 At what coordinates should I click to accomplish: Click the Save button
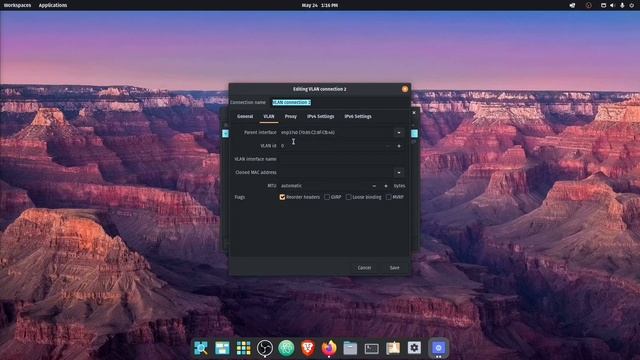pos(394,268)
